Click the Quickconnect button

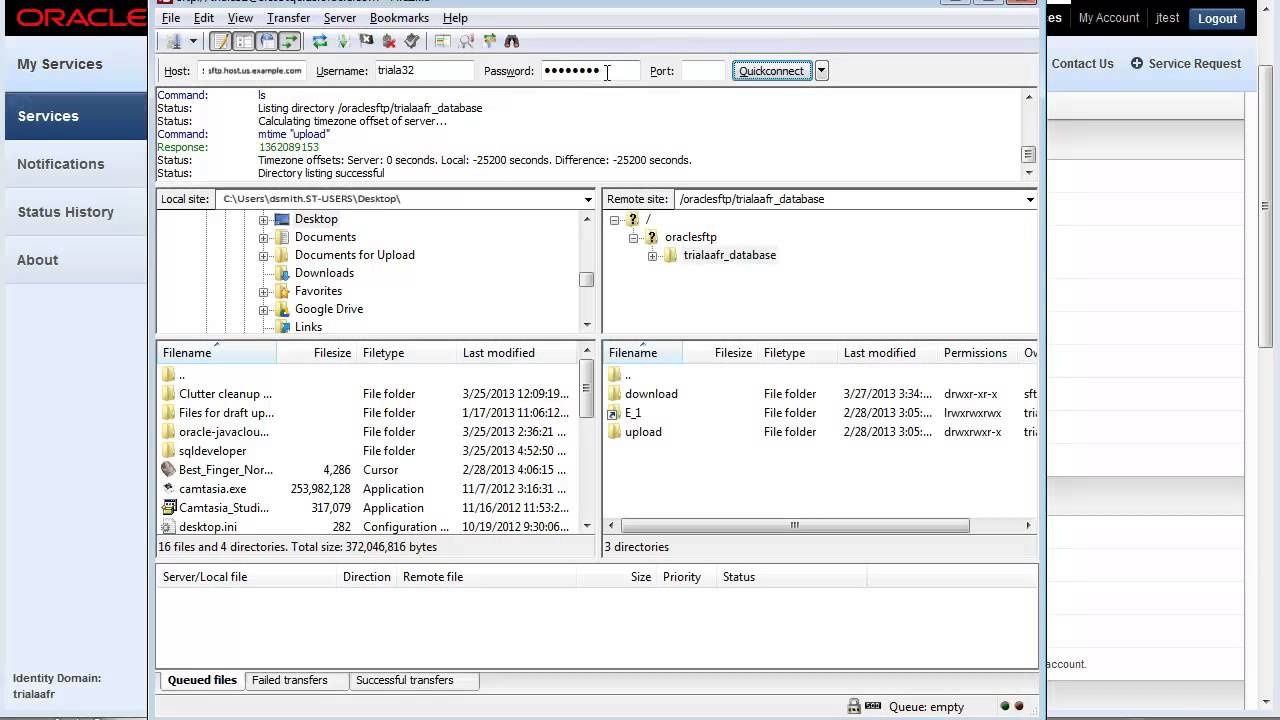click(771, 71)
